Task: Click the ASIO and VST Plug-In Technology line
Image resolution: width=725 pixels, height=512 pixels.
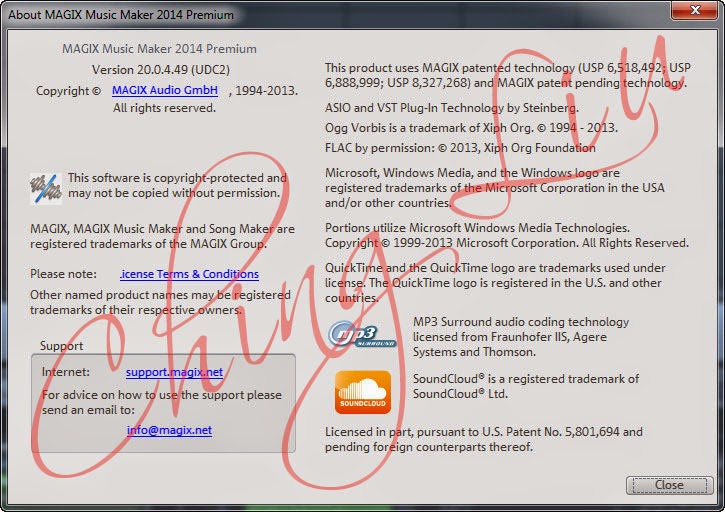Action: coord(452,108)
